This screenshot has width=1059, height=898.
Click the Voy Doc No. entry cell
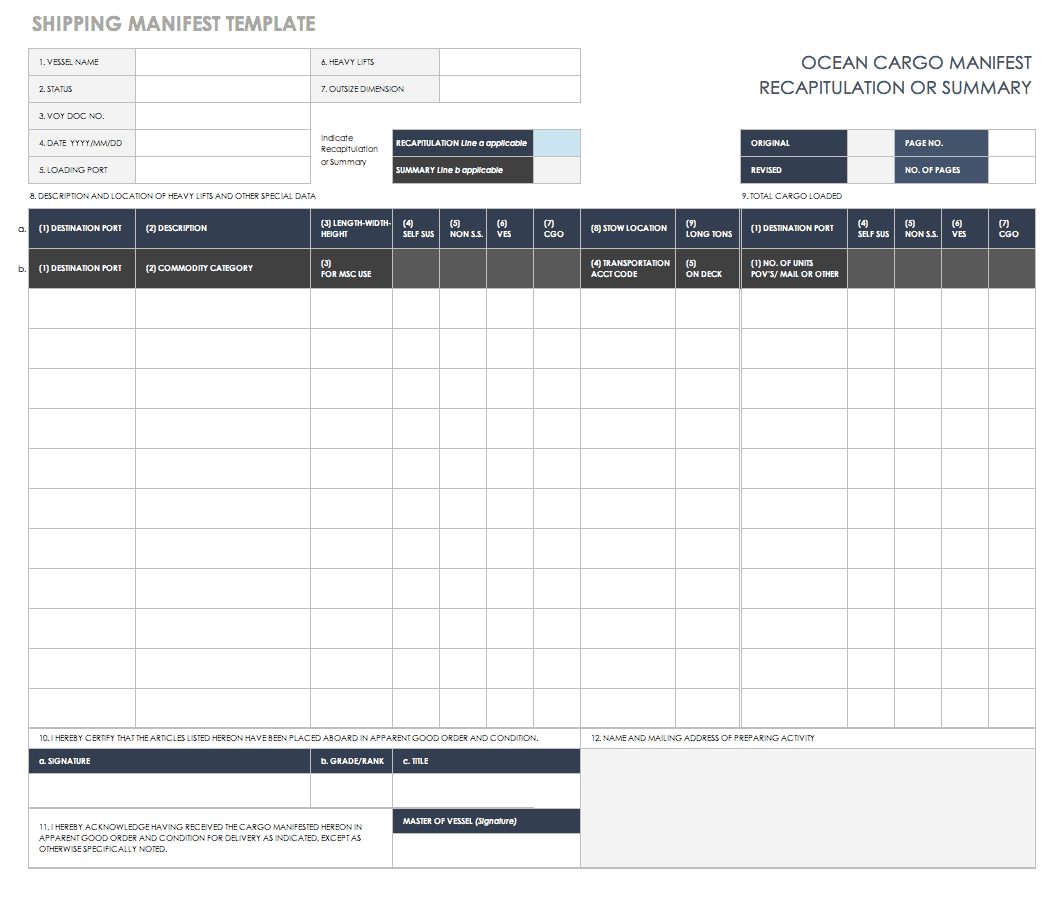[222, 116]
